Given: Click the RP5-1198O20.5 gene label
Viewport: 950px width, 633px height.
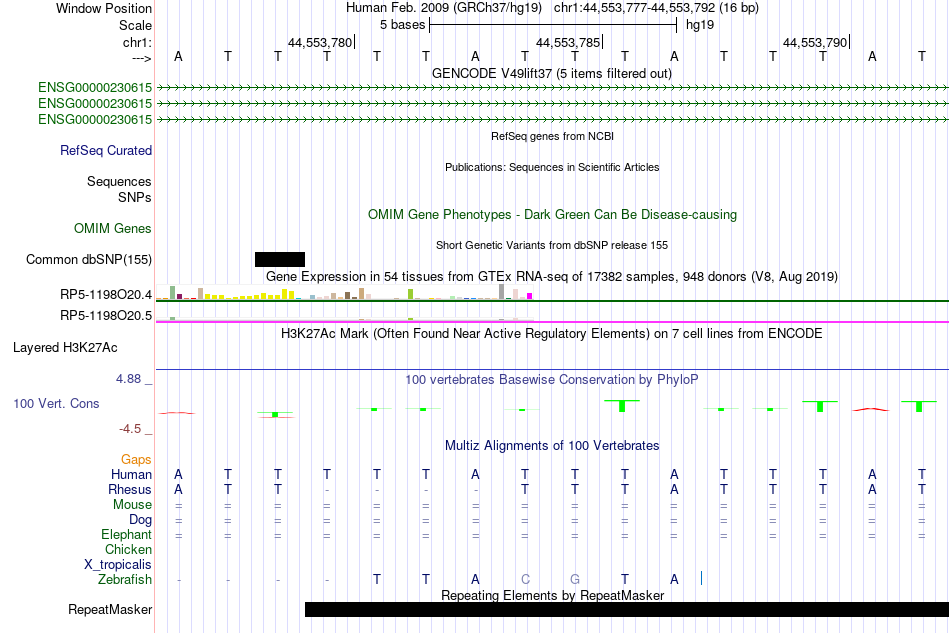Looking at the screenshot, I should pyautogui.click(x=106, y=316).
